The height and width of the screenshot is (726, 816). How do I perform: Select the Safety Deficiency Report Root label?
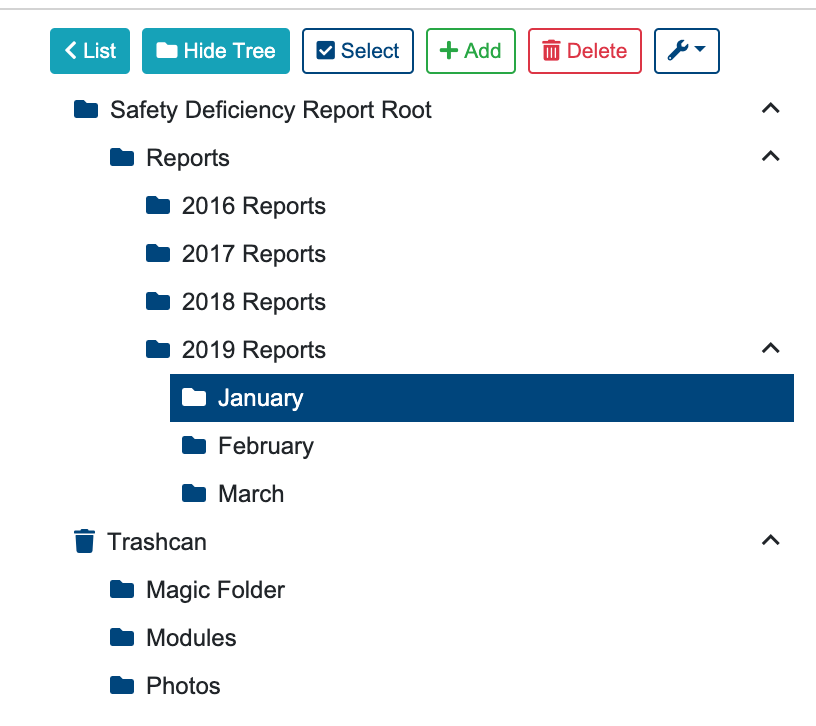(x=271, y=110)
